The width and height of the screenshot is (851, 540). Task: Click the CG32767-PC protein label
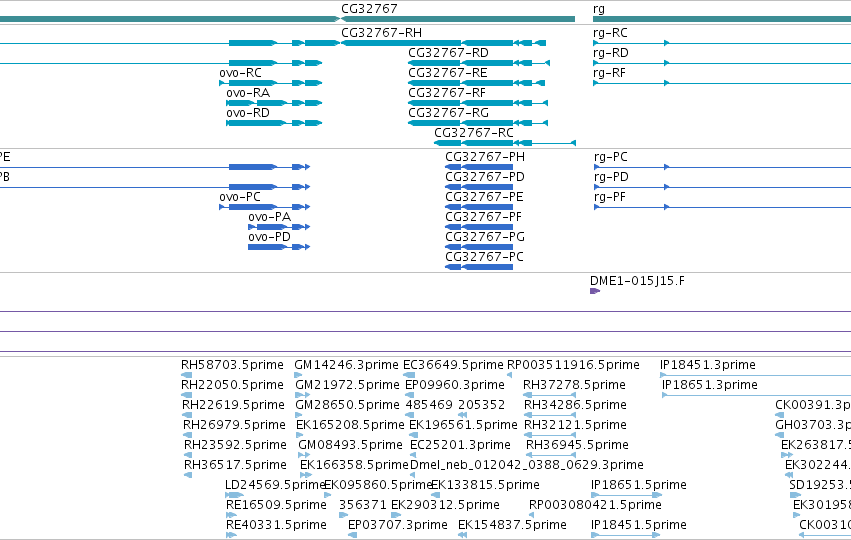(x=484, y=257)
